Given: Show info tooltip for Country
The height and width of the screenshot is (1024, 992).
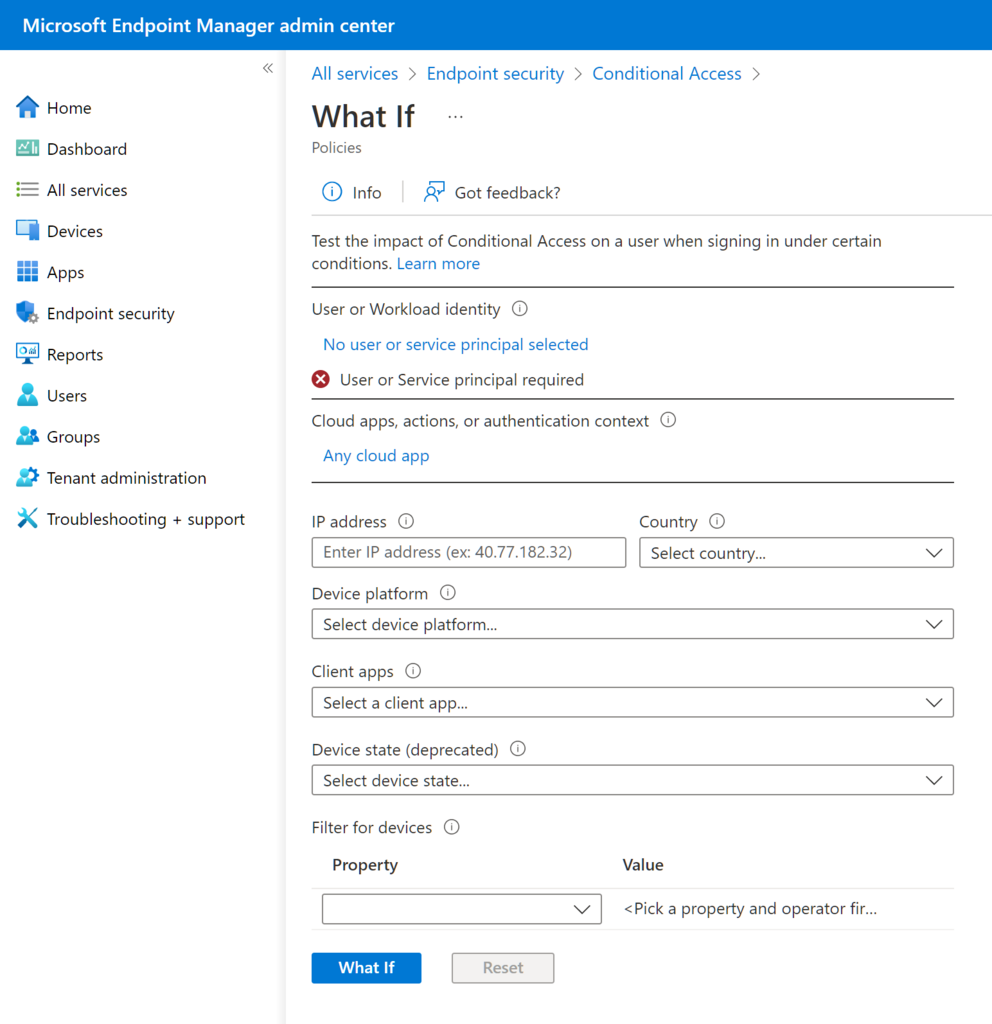Looking at the screenshot, I should coord(717,521).
